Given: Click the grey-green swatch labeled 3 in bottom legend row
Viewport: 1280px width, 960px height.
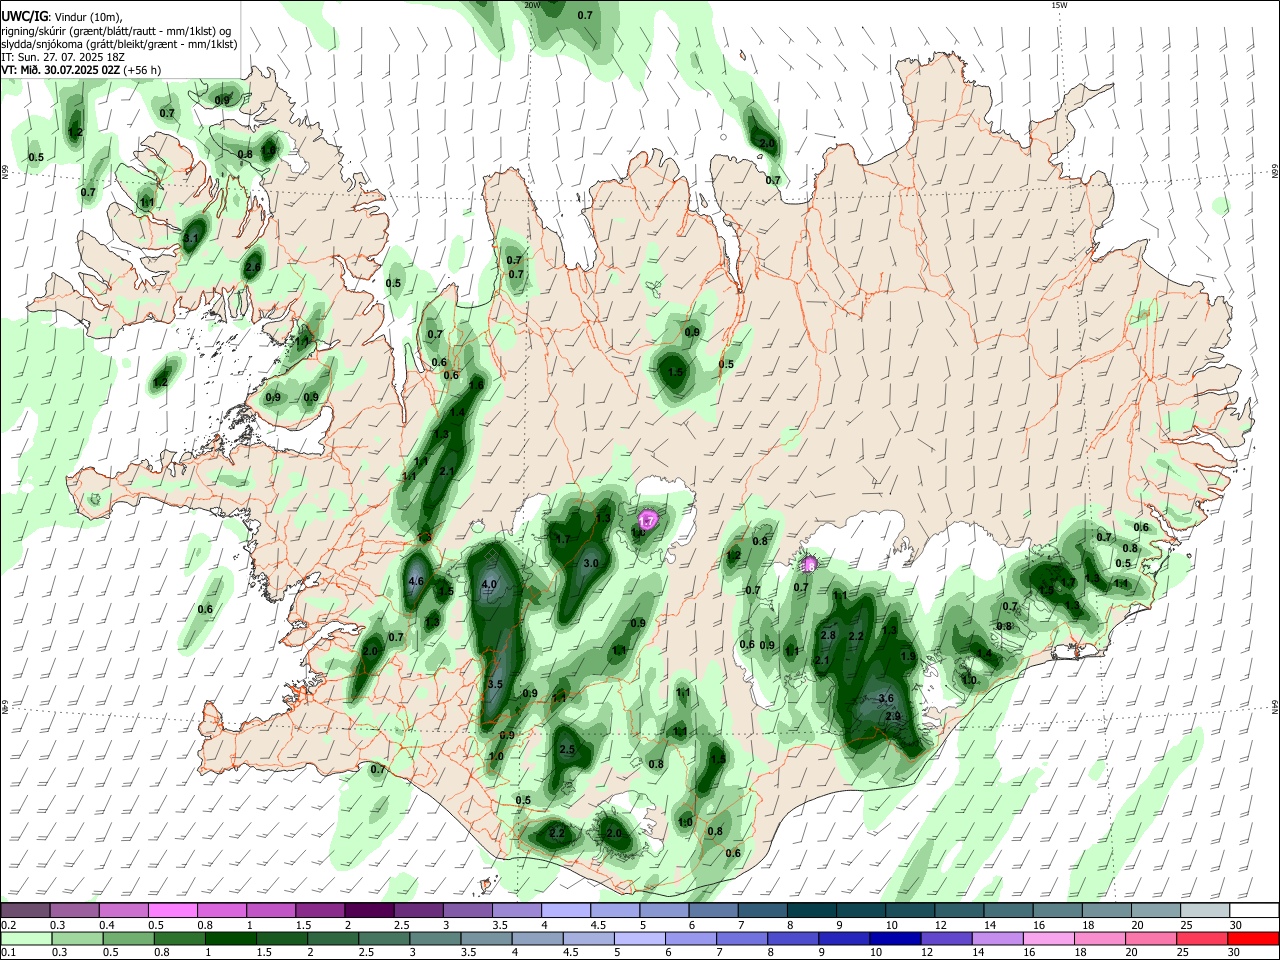Looking at the screenshot, I should click(434, 938).
